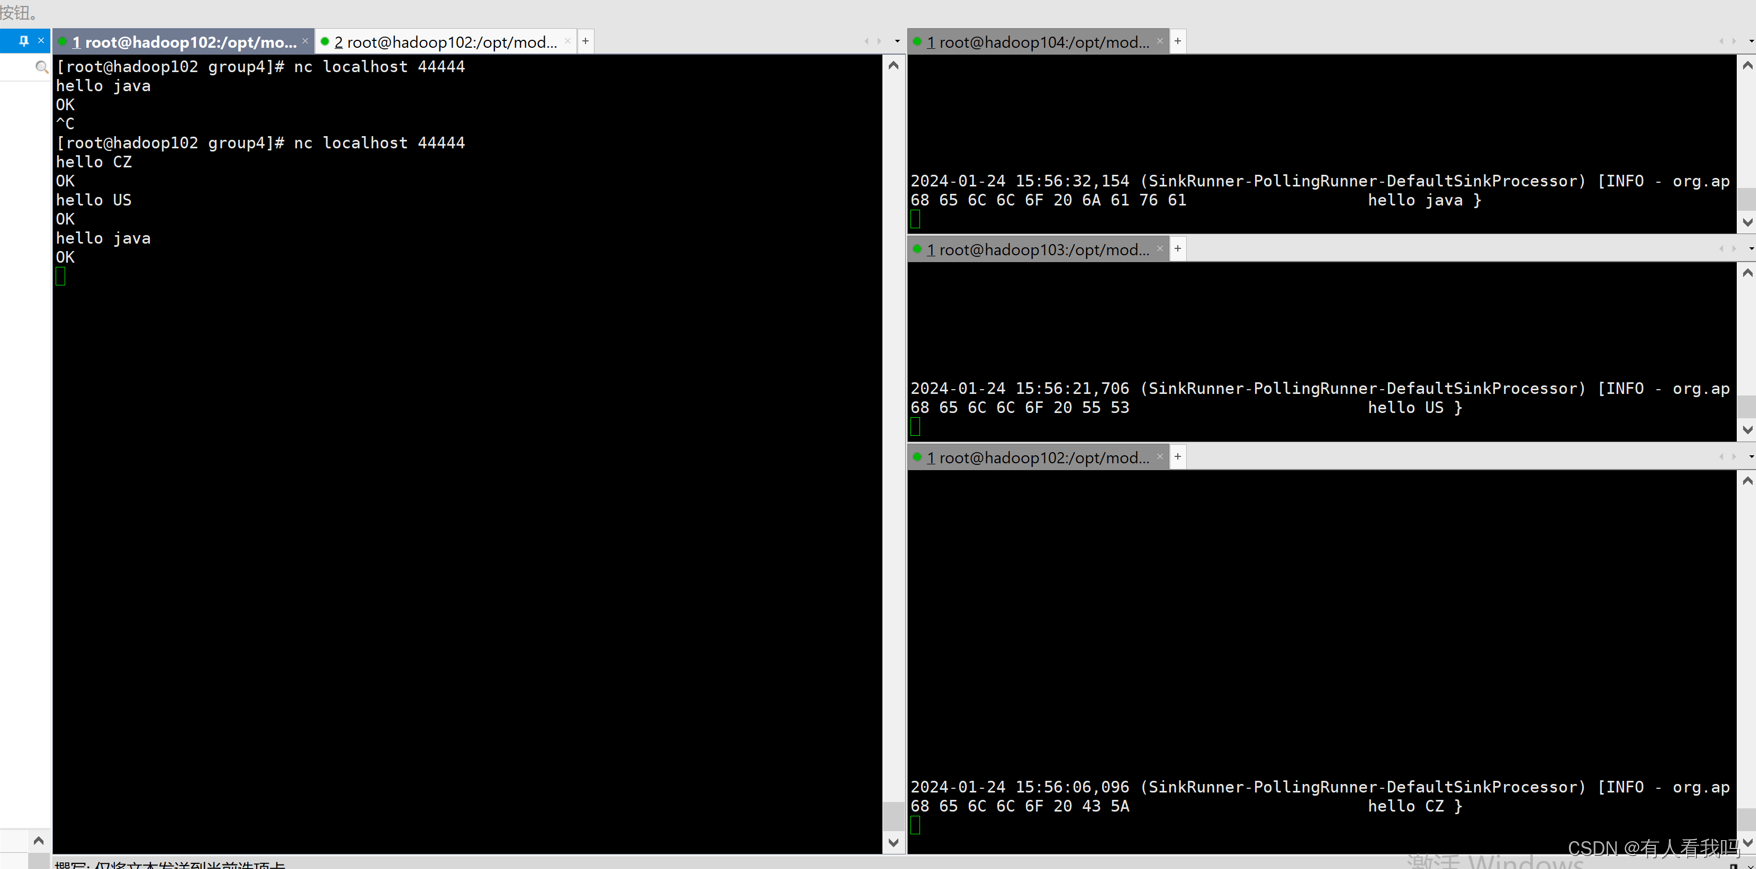The height and width of the screenshot is (869, 1756).
Task: Click the bottom-right terminal's scroll-down arrow
Action: (1747, 843)
